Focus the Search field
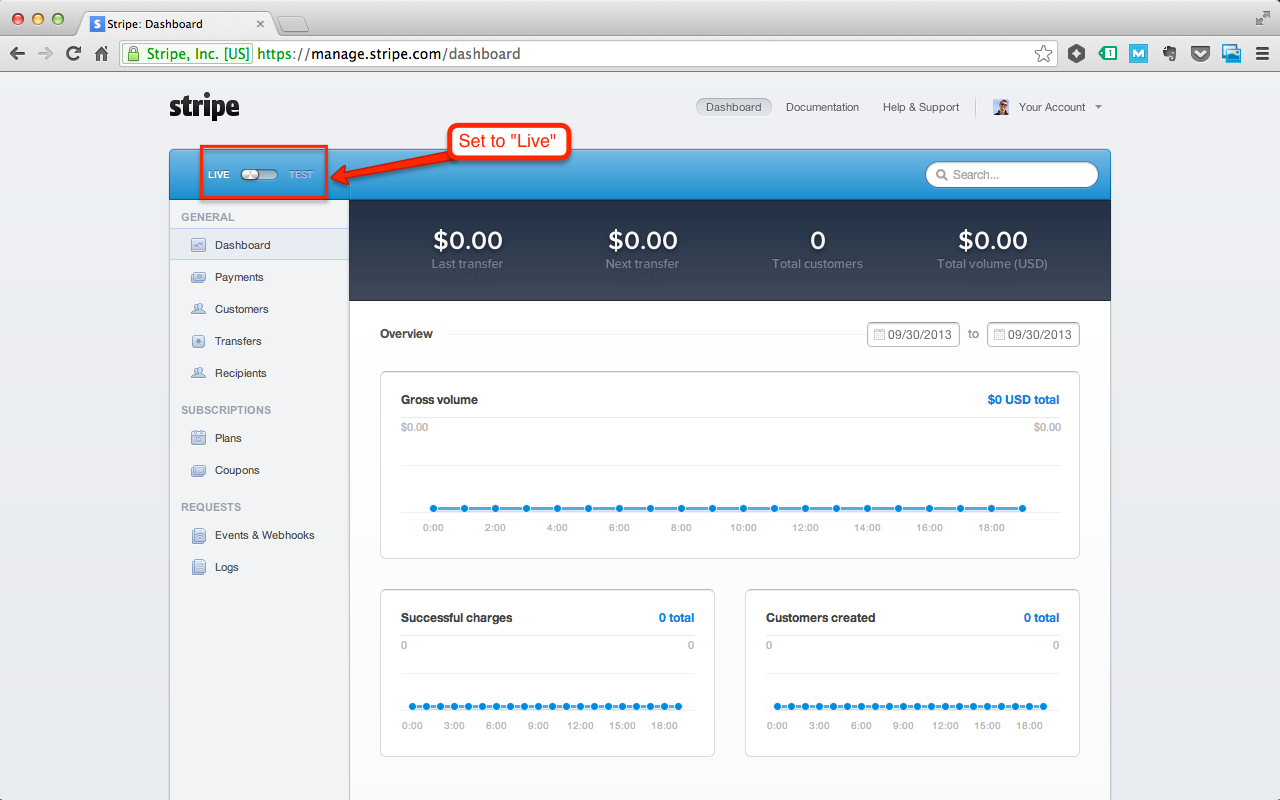1280x800 pixels. 1012,175
